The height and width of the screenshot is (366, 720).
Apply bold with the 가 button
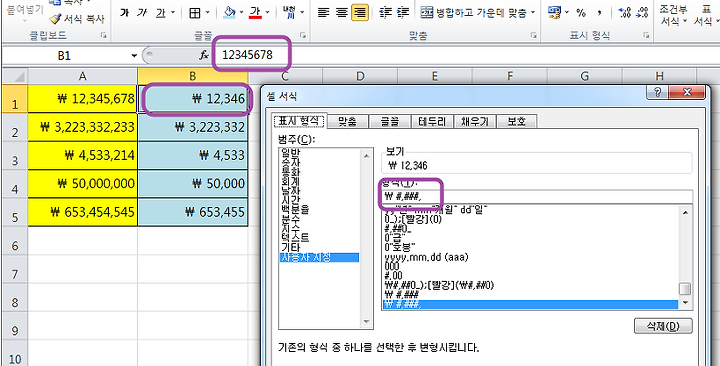(124, 13)
